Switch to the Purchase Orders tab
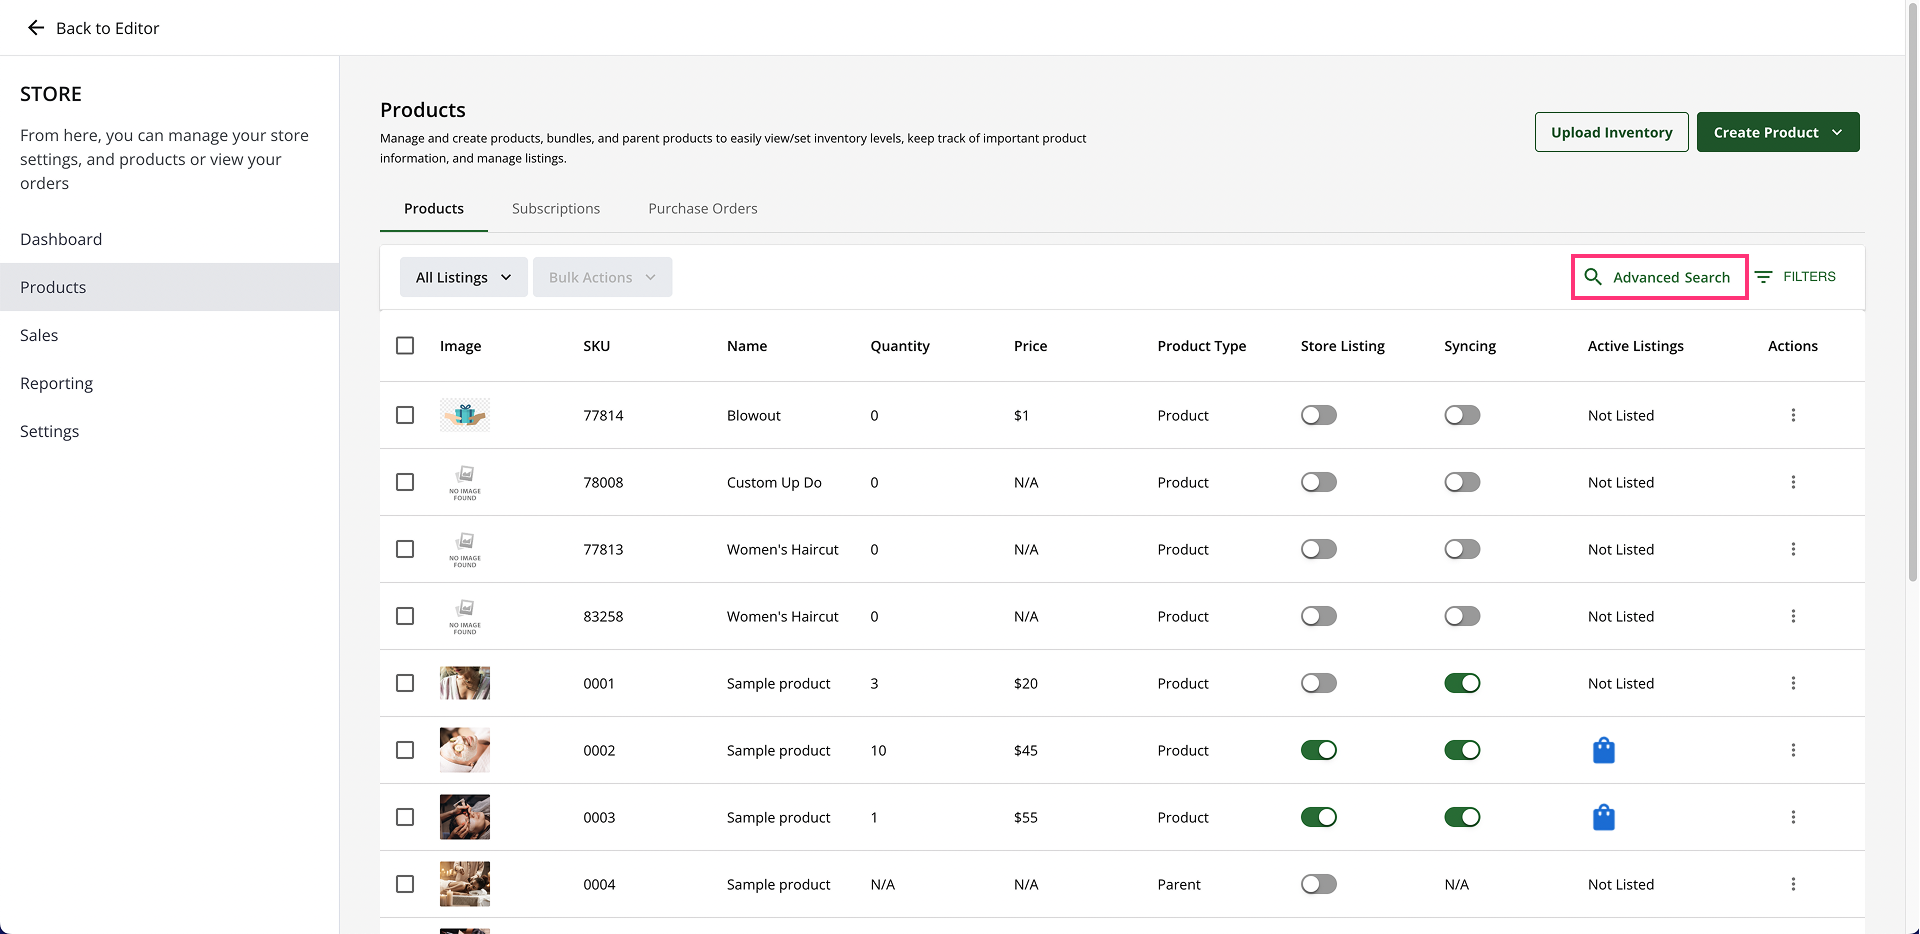 coord(702,208)
